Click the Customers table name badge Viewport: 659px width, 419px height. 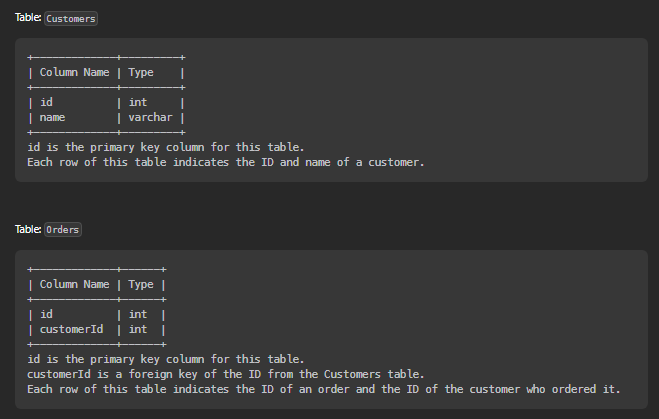71,18
